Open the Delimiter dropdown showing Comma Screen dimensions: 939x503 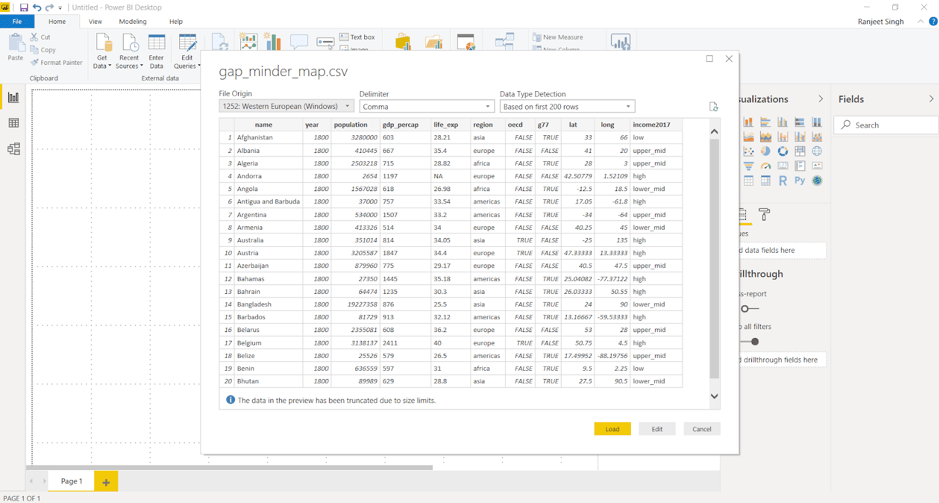click(427, 107)
